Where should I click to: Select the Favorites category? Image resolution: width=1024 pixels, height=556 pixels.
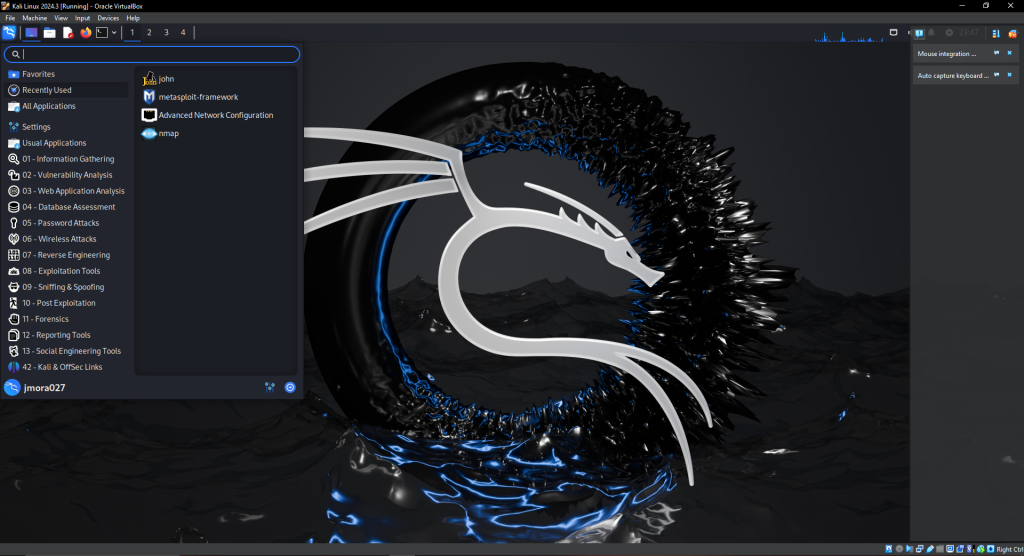(x=67, y=74)
